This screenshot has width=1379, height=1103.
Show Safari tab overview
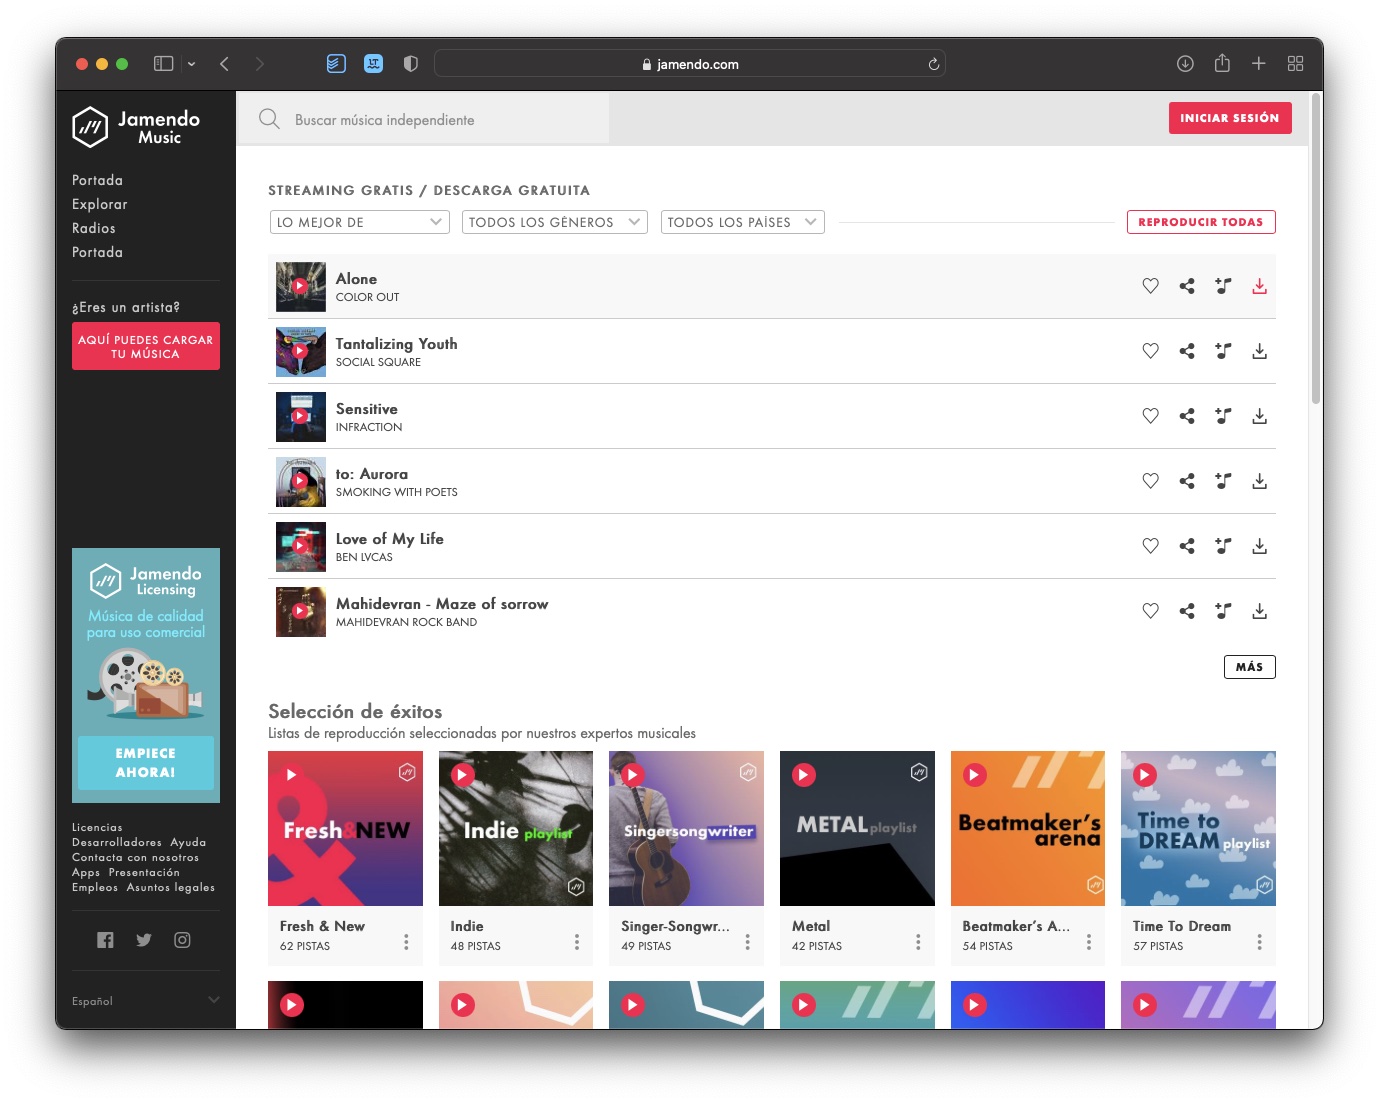[x=1296, y=64]
